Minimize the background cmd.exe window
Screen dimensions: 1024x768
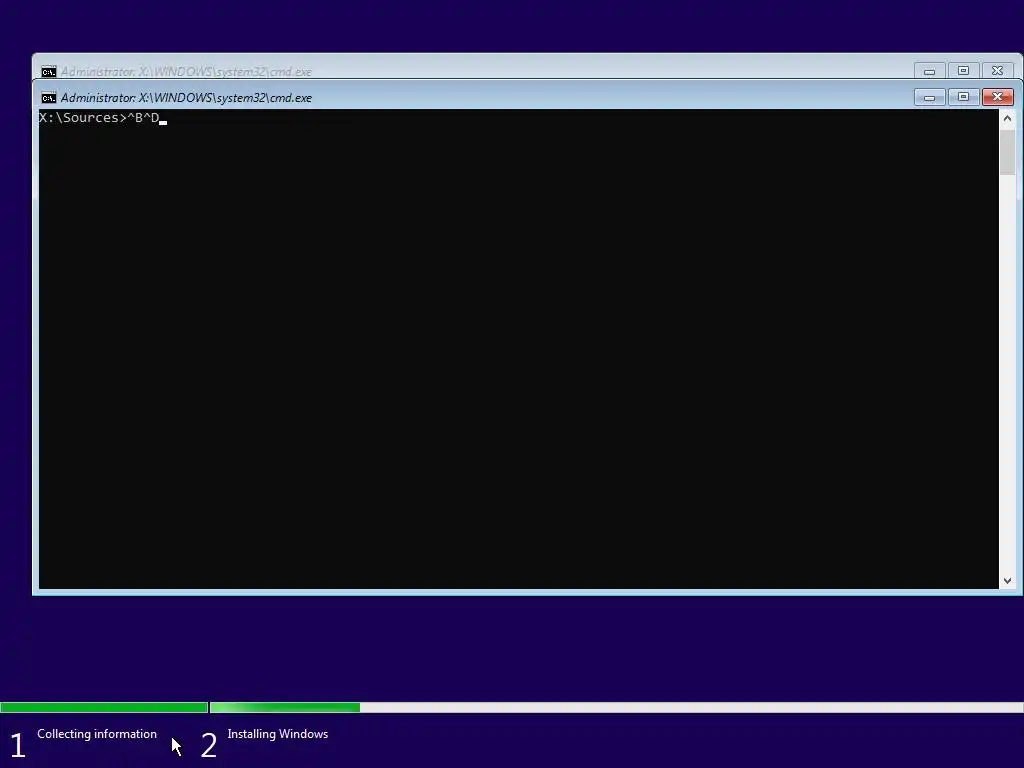pyautogui.click(x=929, y=71)
